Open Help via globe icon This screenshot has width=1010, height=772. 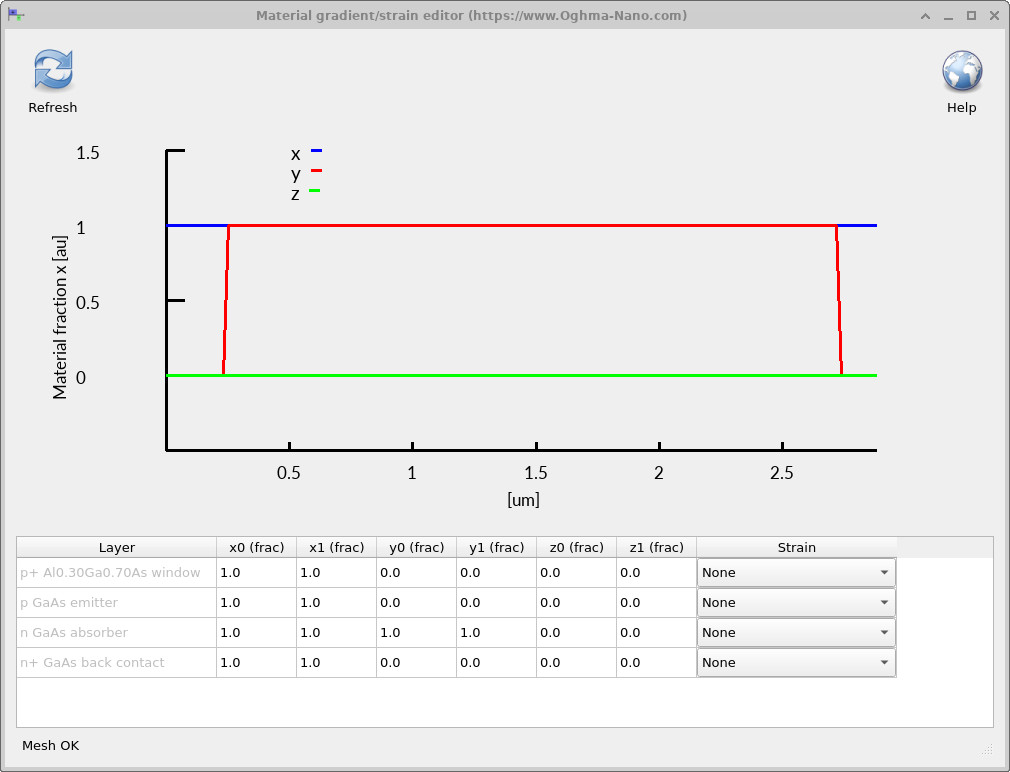point(962,71)
